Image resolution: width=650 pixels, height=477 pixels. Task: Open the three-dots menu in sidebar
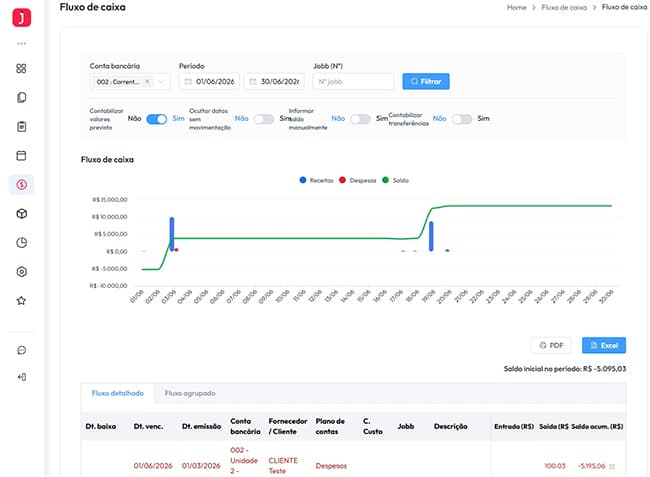(22, 44)
